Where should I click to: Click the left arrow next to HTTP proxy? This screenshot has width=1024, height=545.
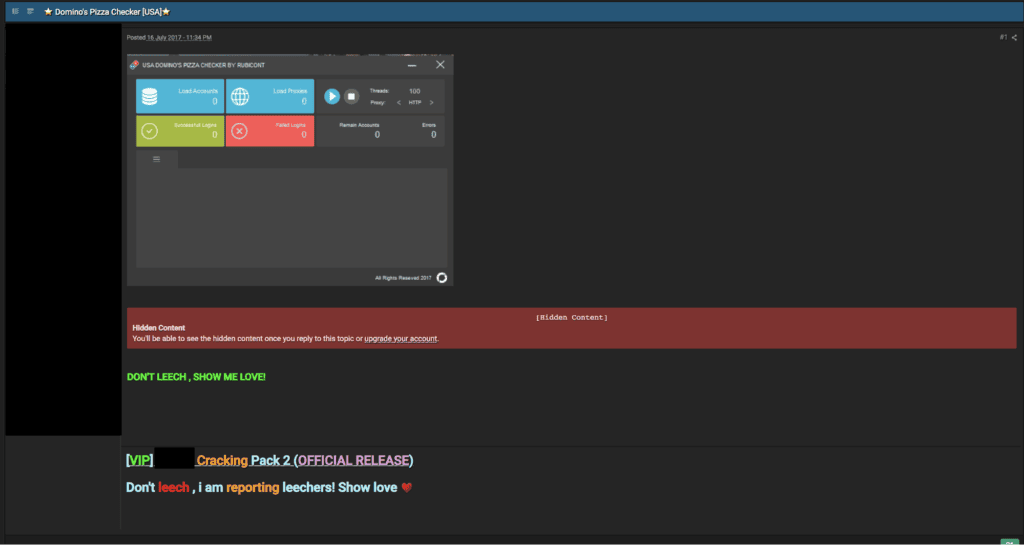(398, 102)
